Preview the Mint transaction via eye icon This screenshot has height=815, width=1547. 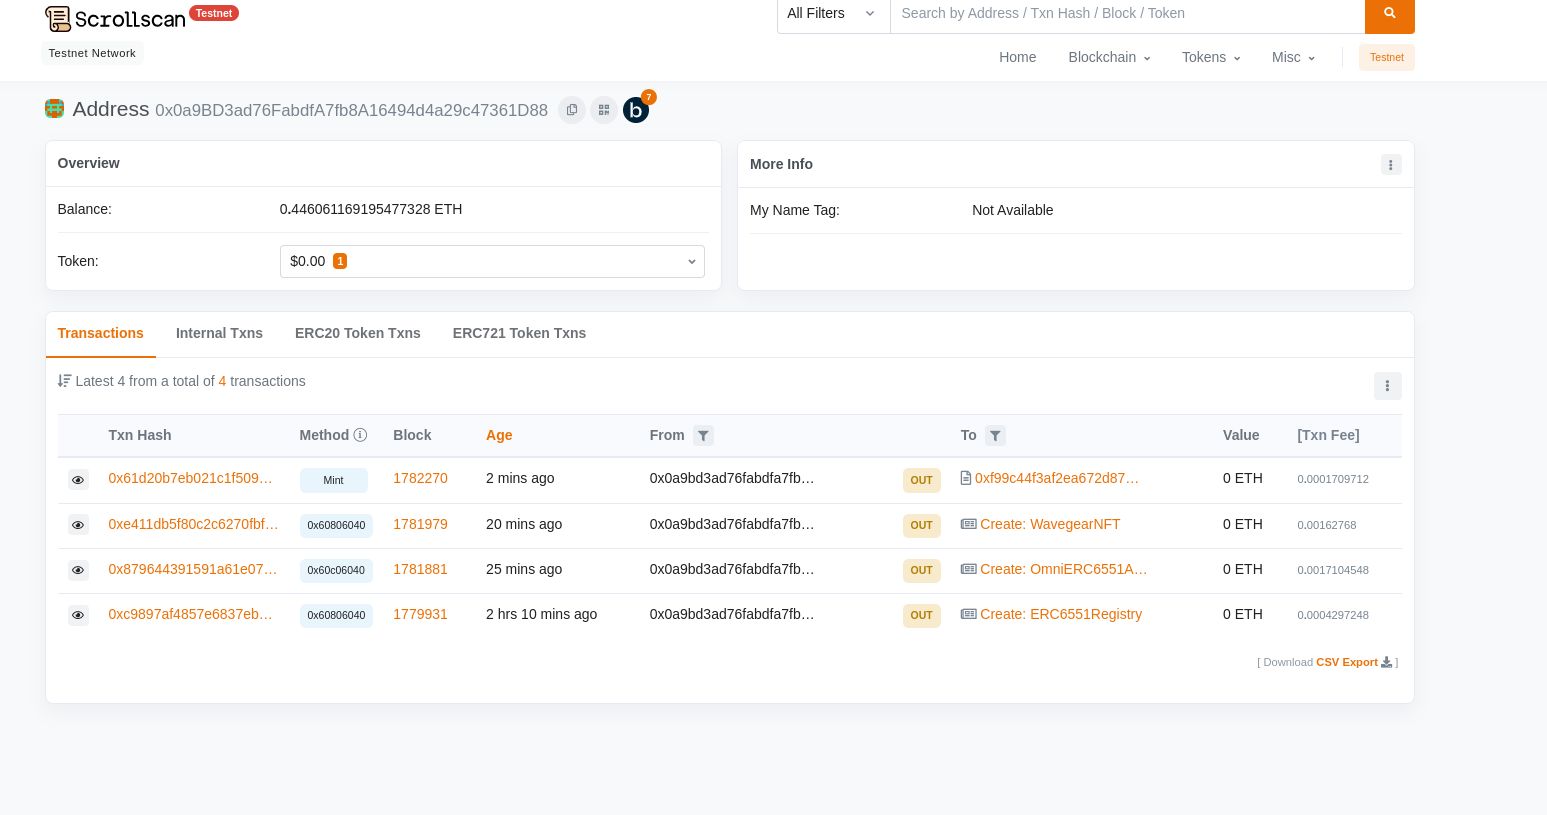pyautogui.click(x=78, y=480)
